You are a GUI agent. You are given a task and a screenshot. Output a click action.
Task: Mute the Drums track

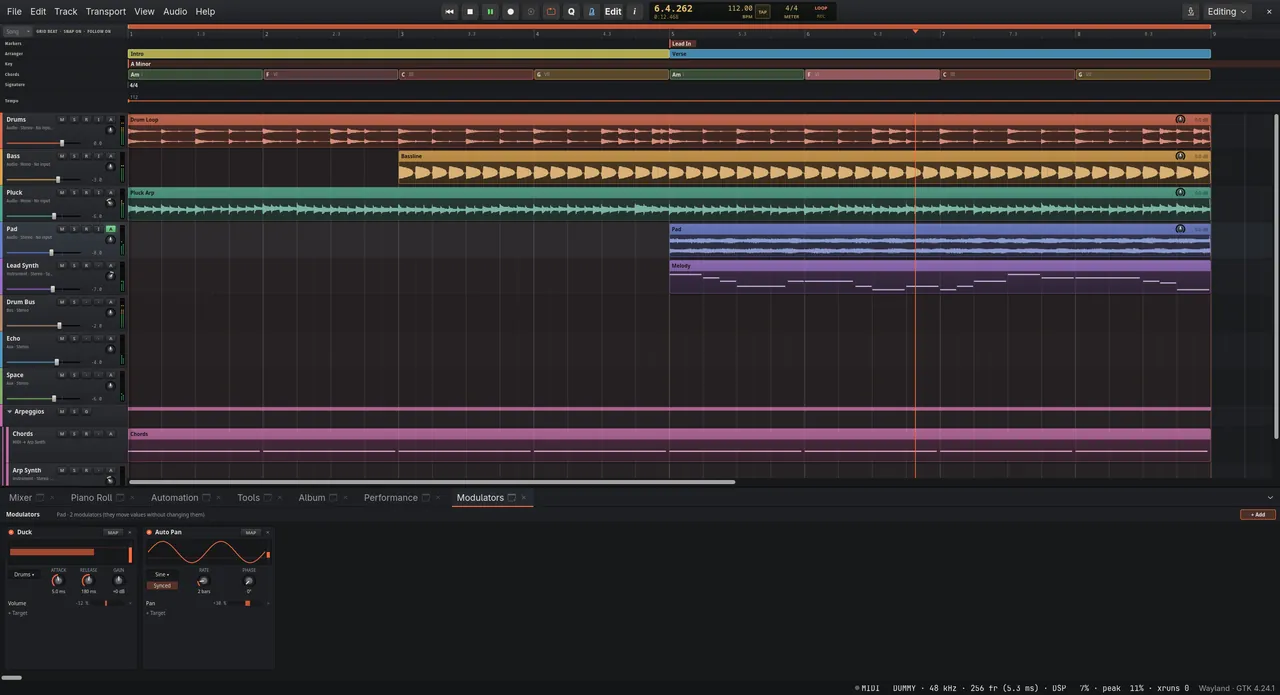62,119
